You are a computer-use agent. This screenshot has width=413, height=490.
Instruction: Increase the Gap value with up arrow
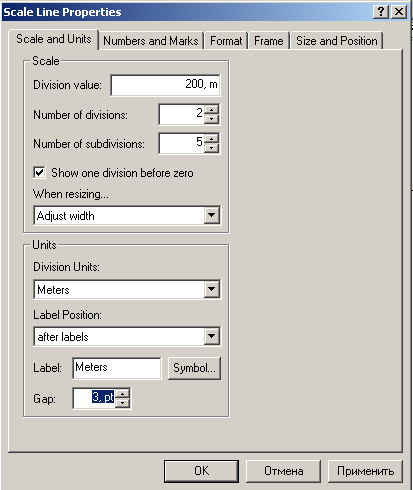(123, 394)
